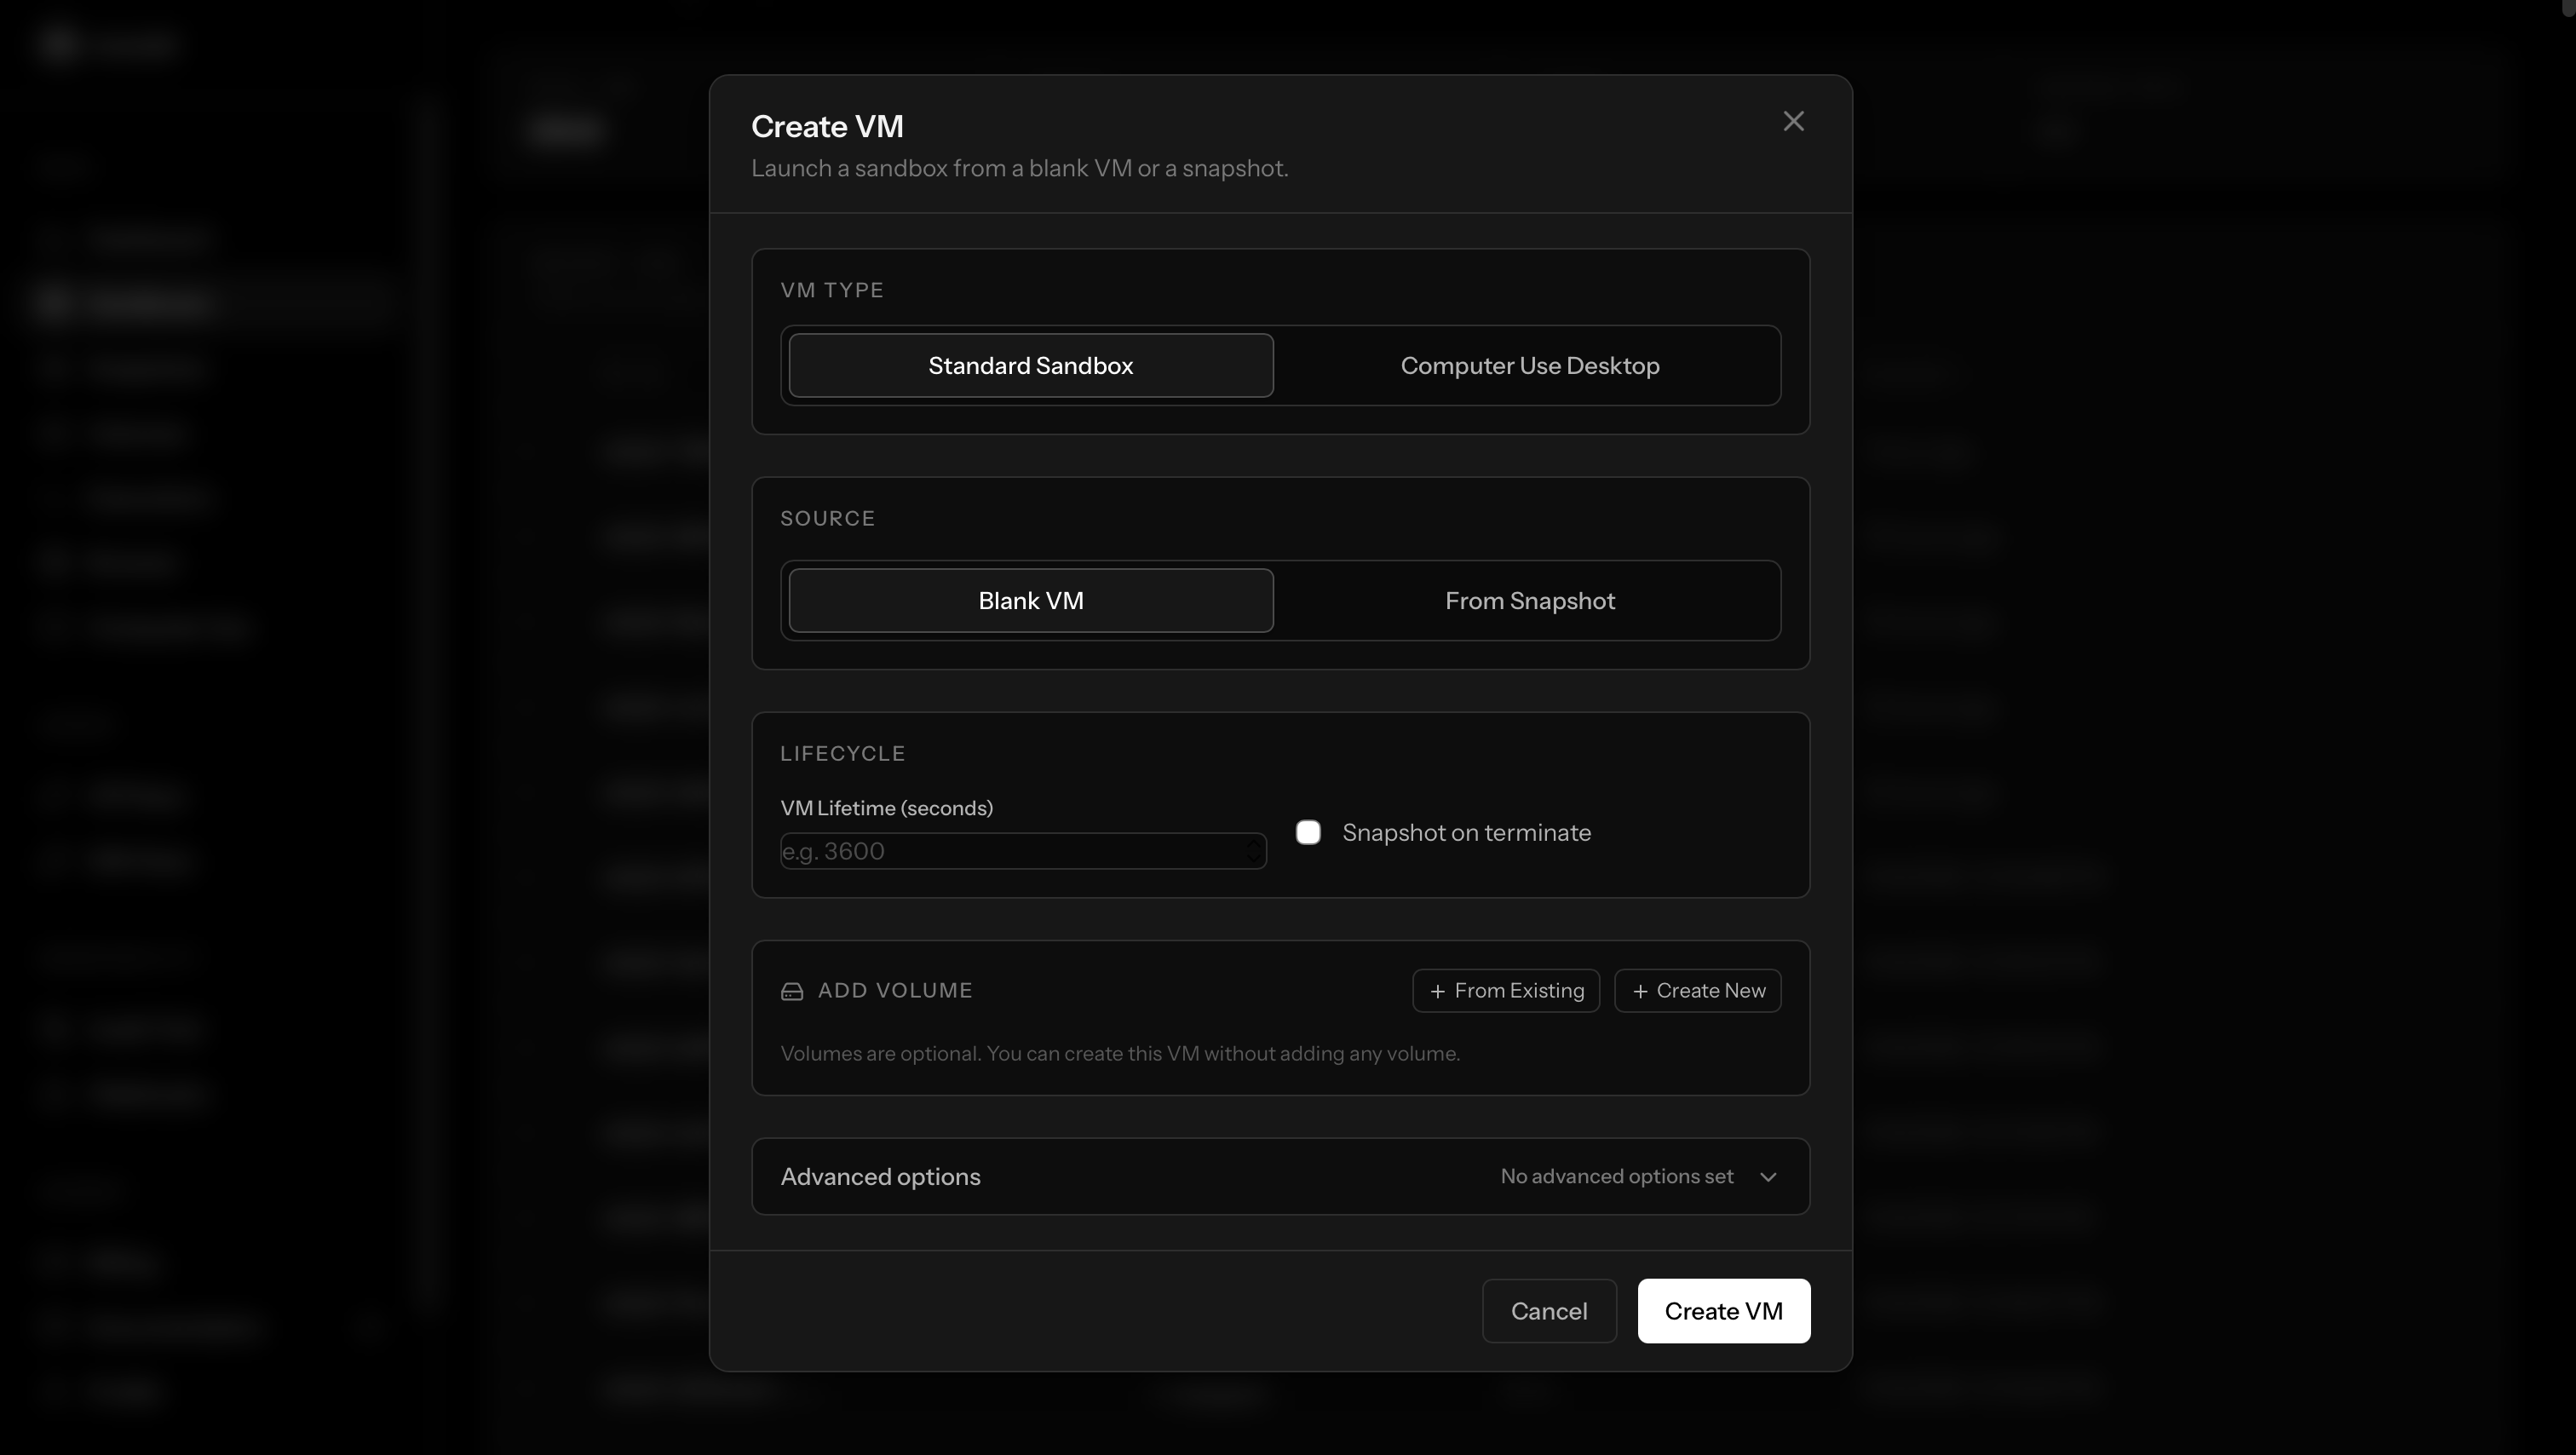Click the plus icon on From Existing
Image resolution: width=2576 pixels, height=1455 pixels.
coord(1437,991)
